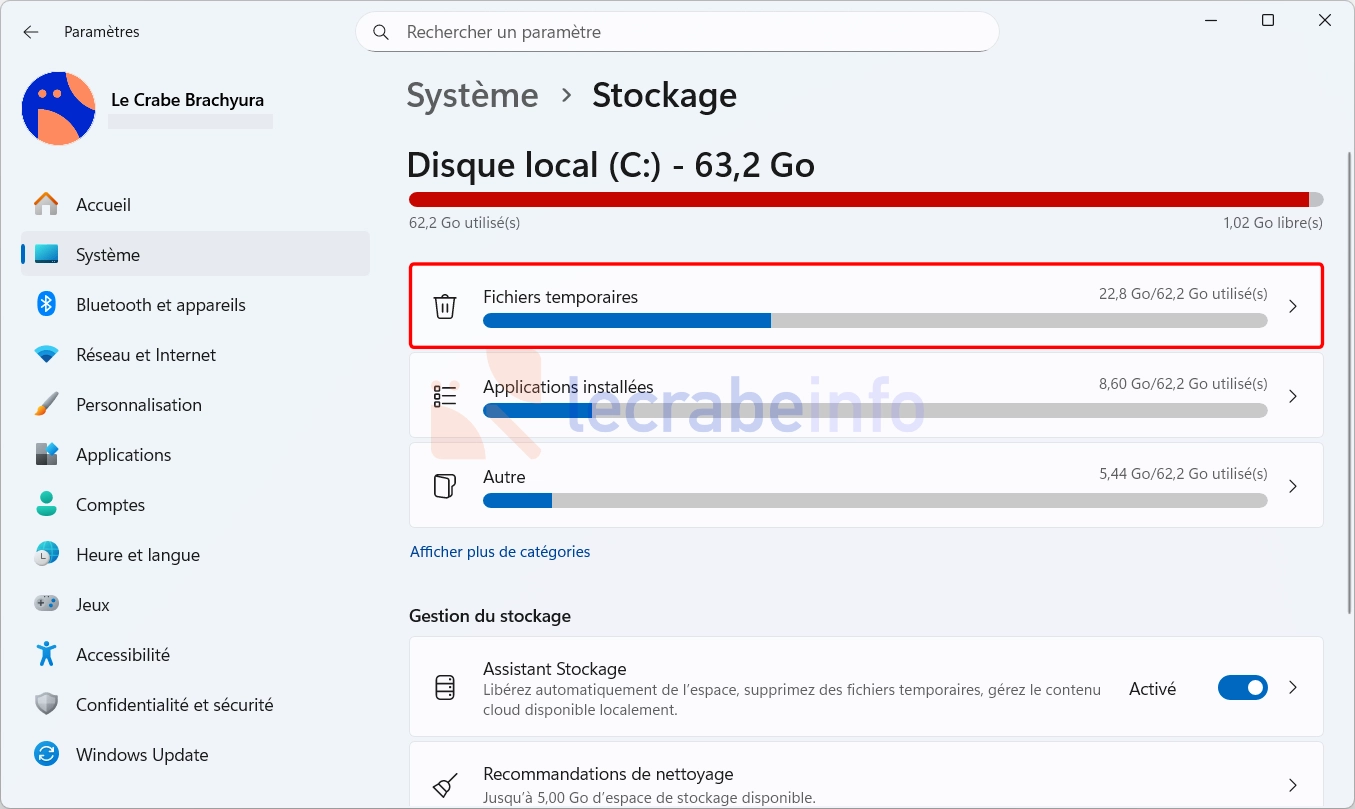Image resolution: width=1355 pixels, height=809 pixels.
Task: Open the Assistant Stockage chevron
Action: coord(1293,688)
